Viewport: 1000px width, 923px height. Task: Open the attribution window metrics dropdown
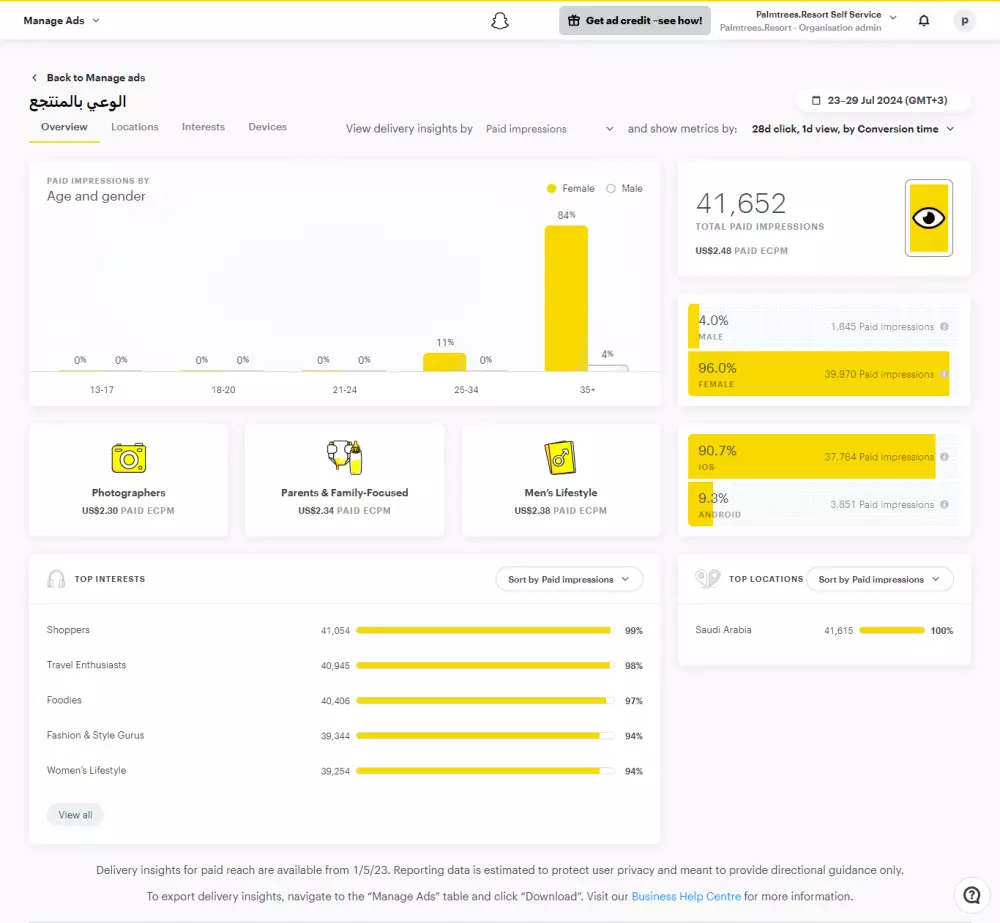[853, 129]
